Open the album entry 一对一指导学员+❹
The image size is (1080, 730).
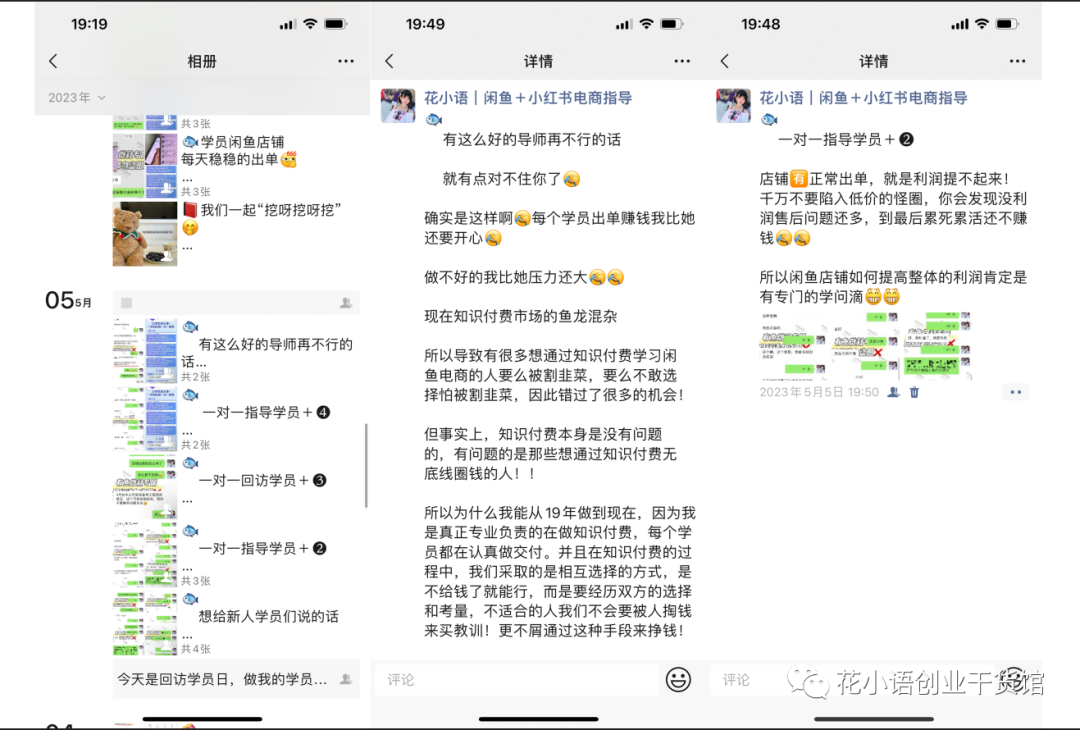tap(266, 412)
